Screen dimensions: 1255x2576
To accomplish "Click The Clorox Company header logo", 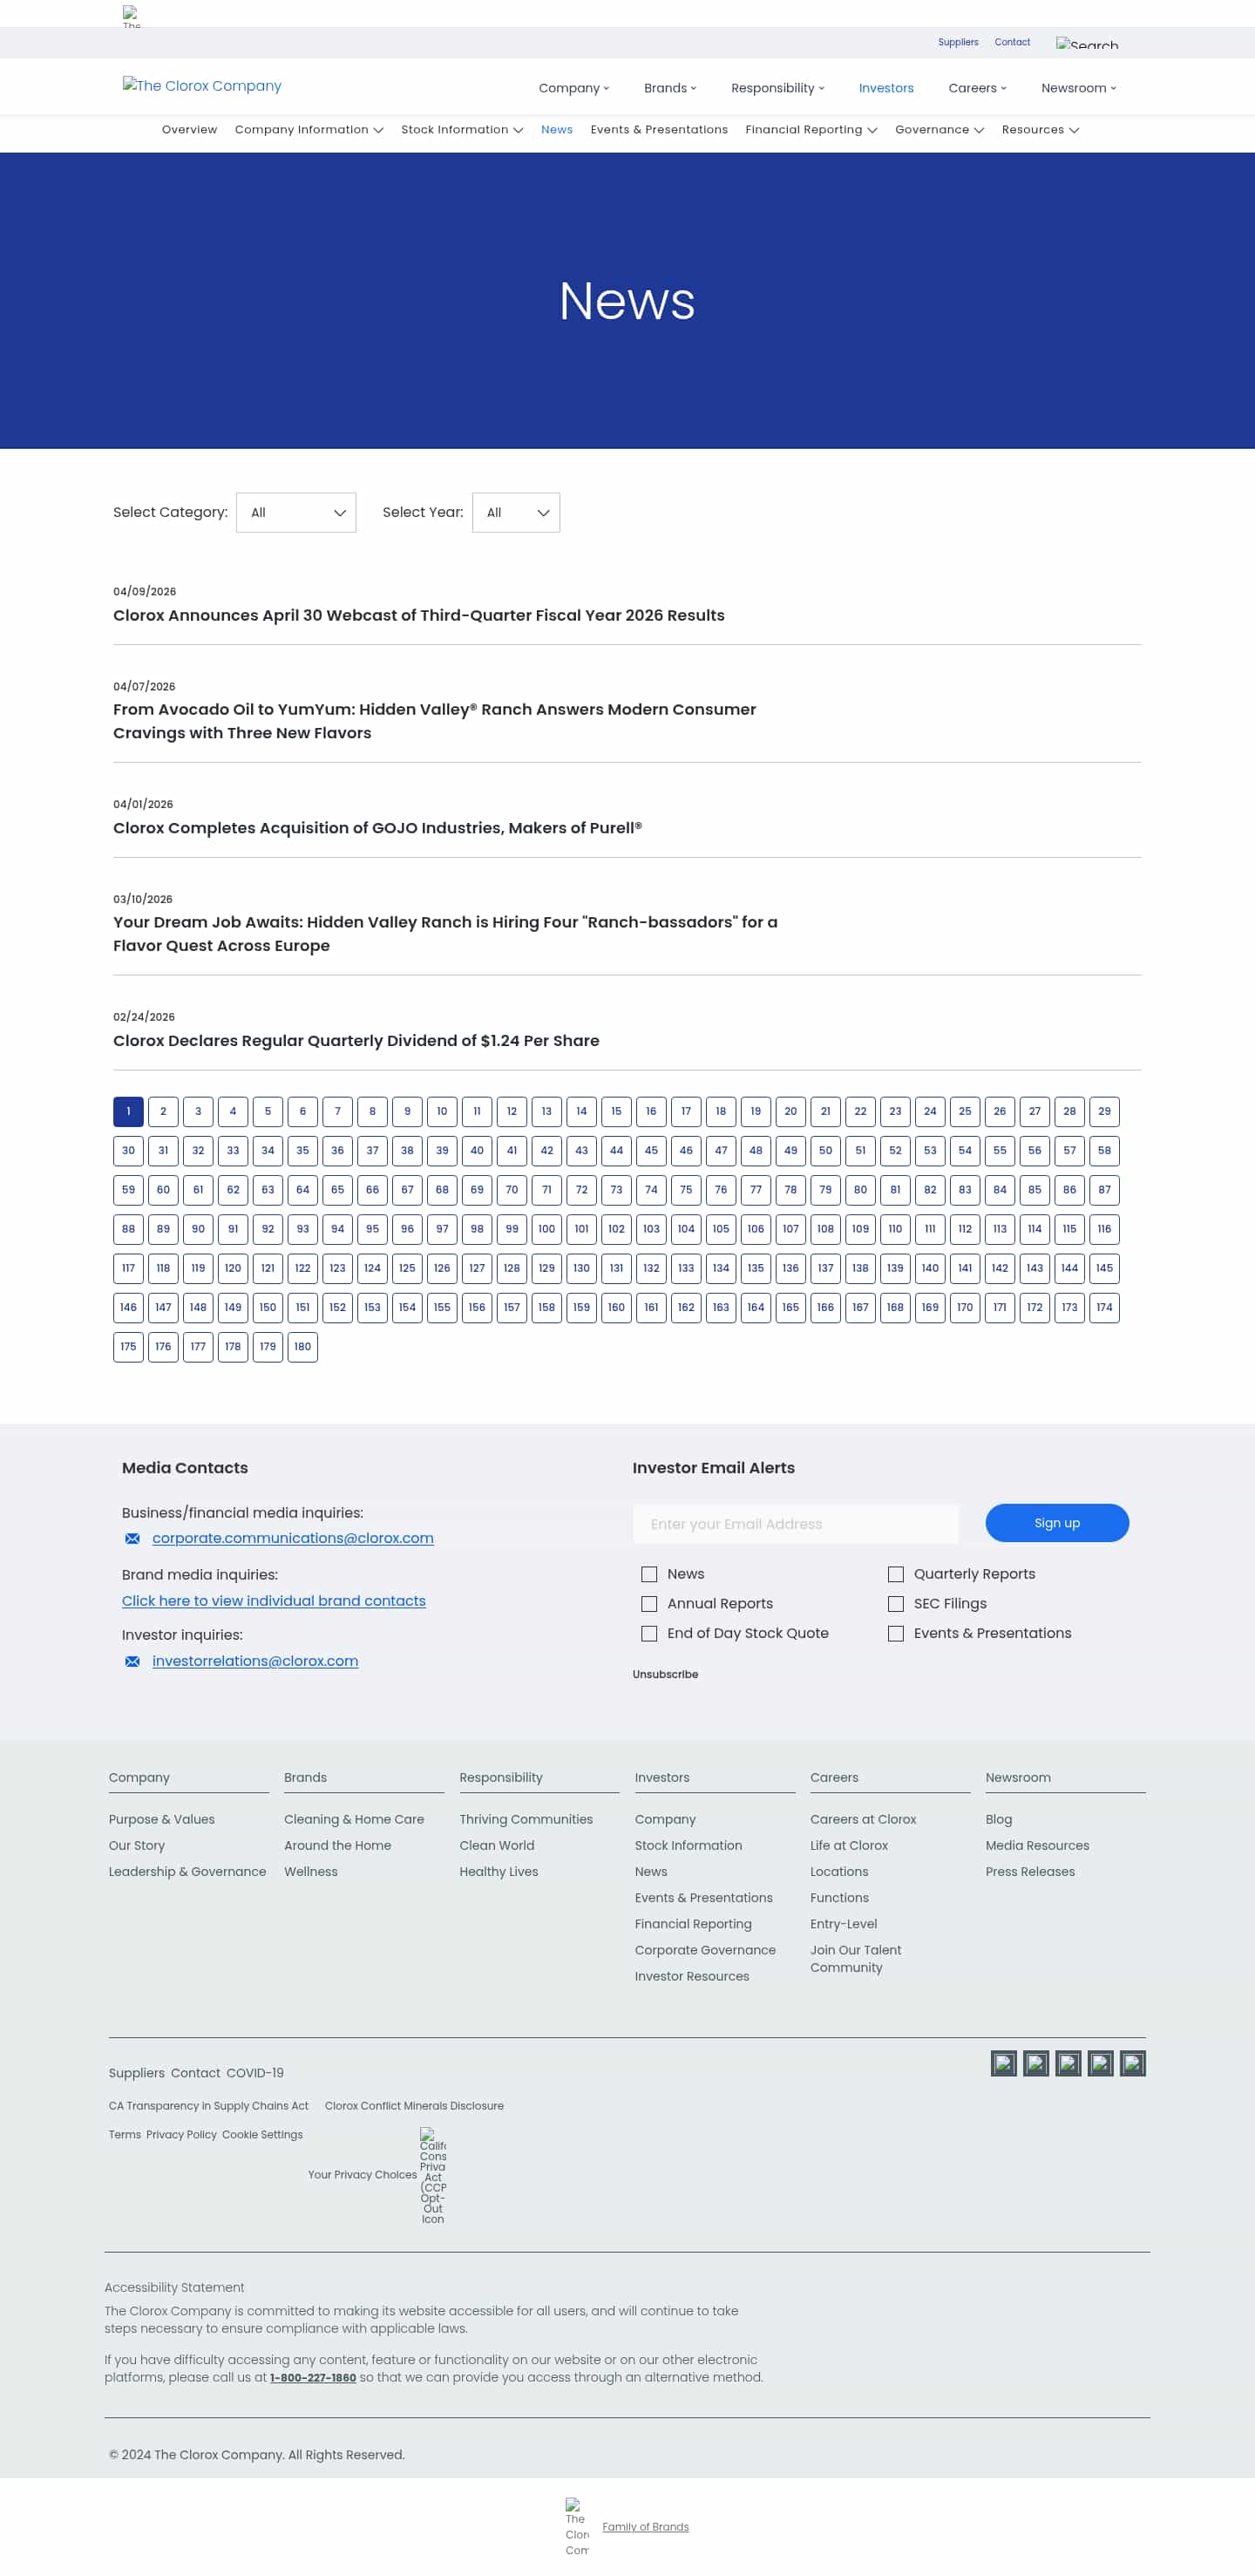I will pos(202,86).
